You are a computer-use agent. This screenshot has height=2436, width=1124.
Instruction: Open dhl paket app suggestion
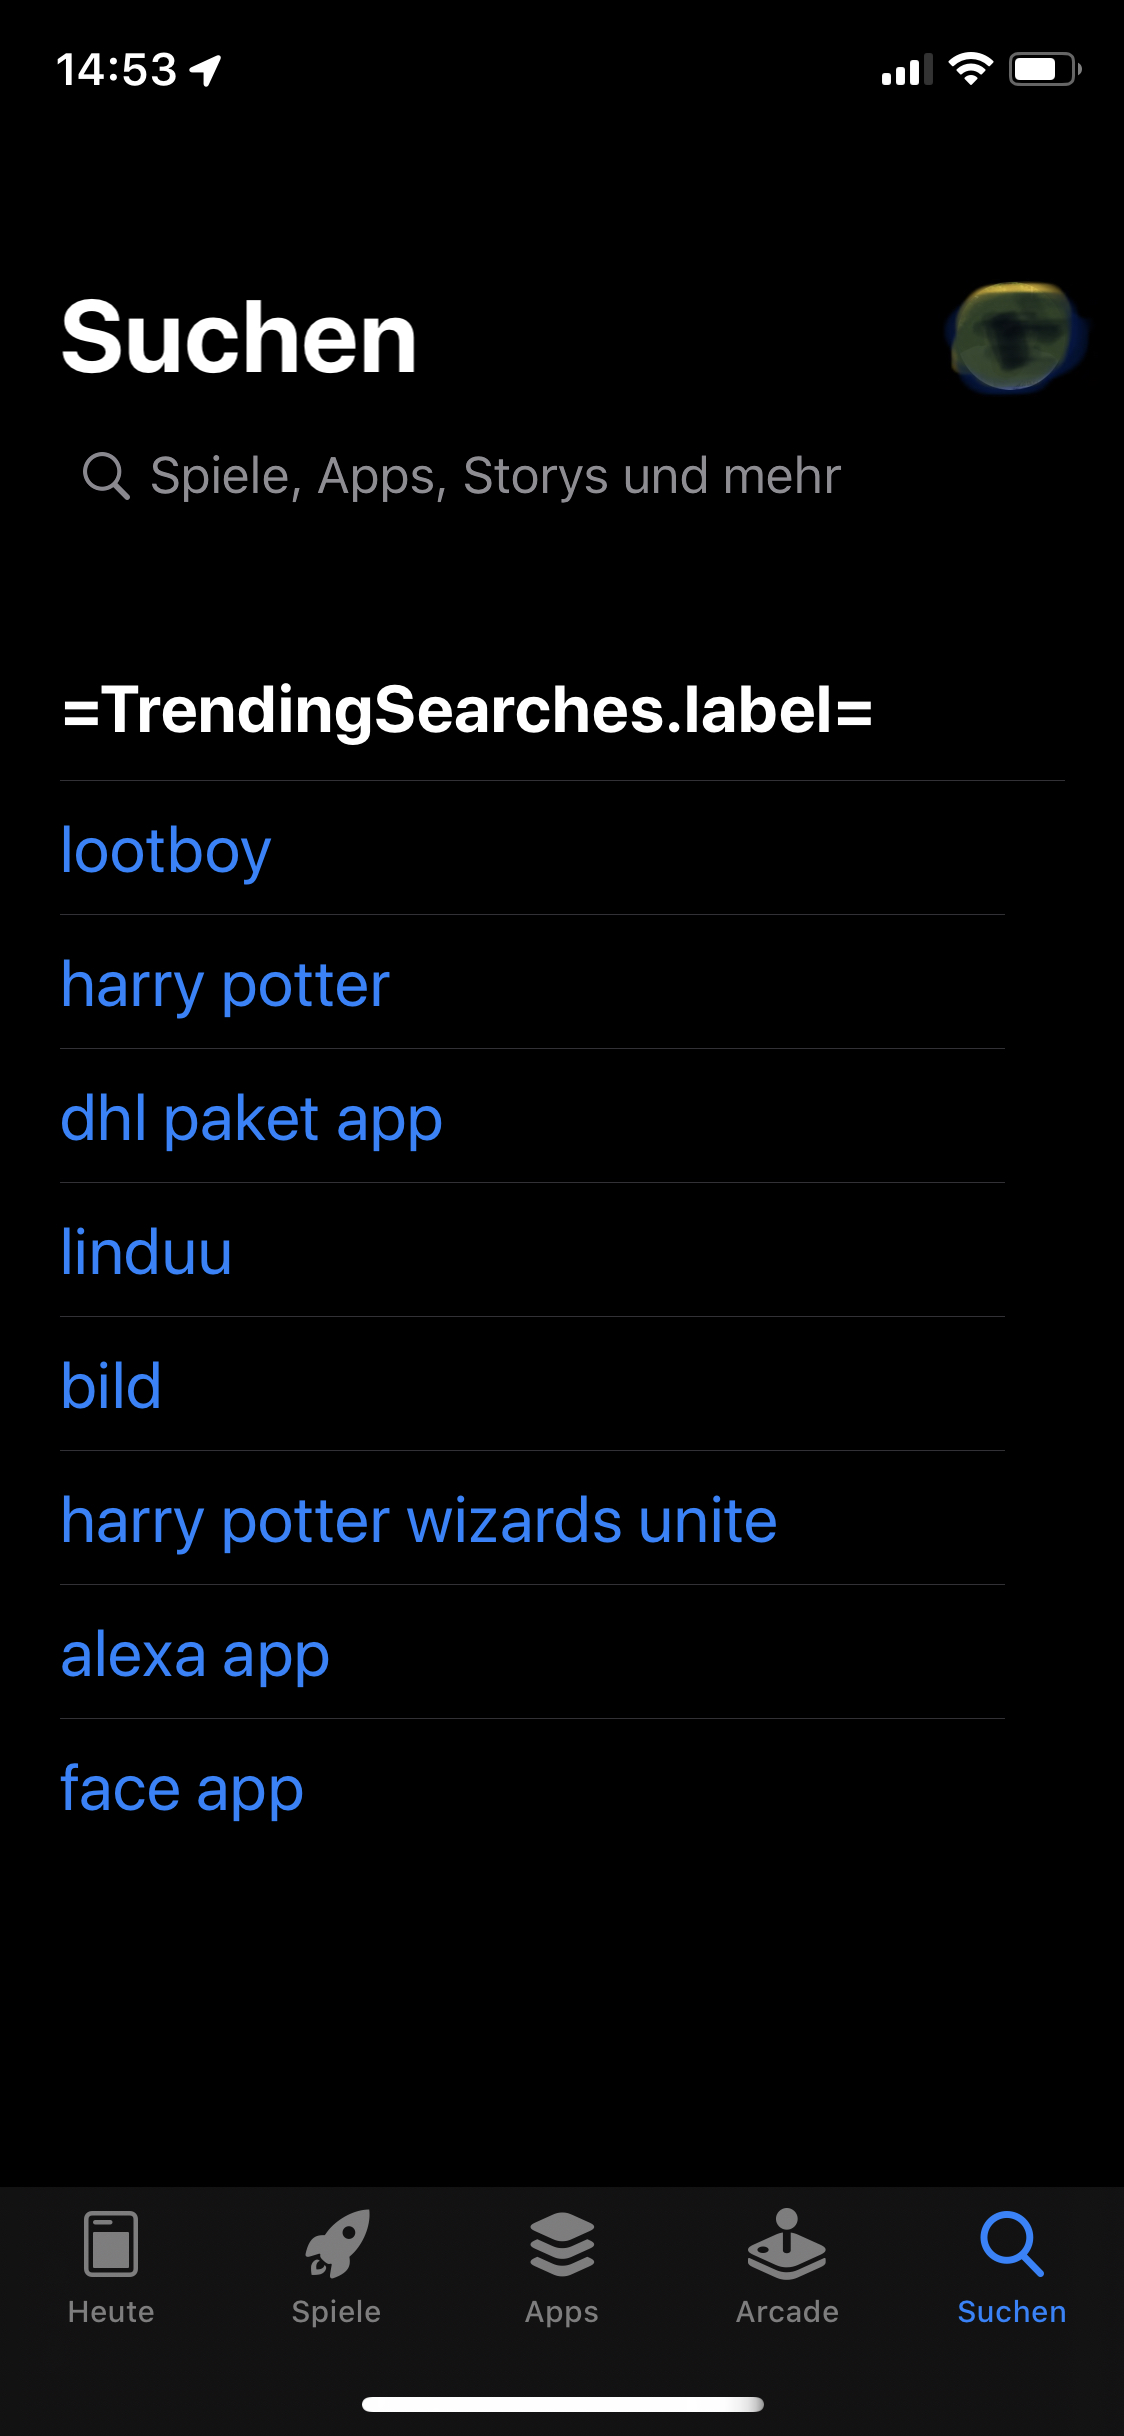tap(251, 1119)
